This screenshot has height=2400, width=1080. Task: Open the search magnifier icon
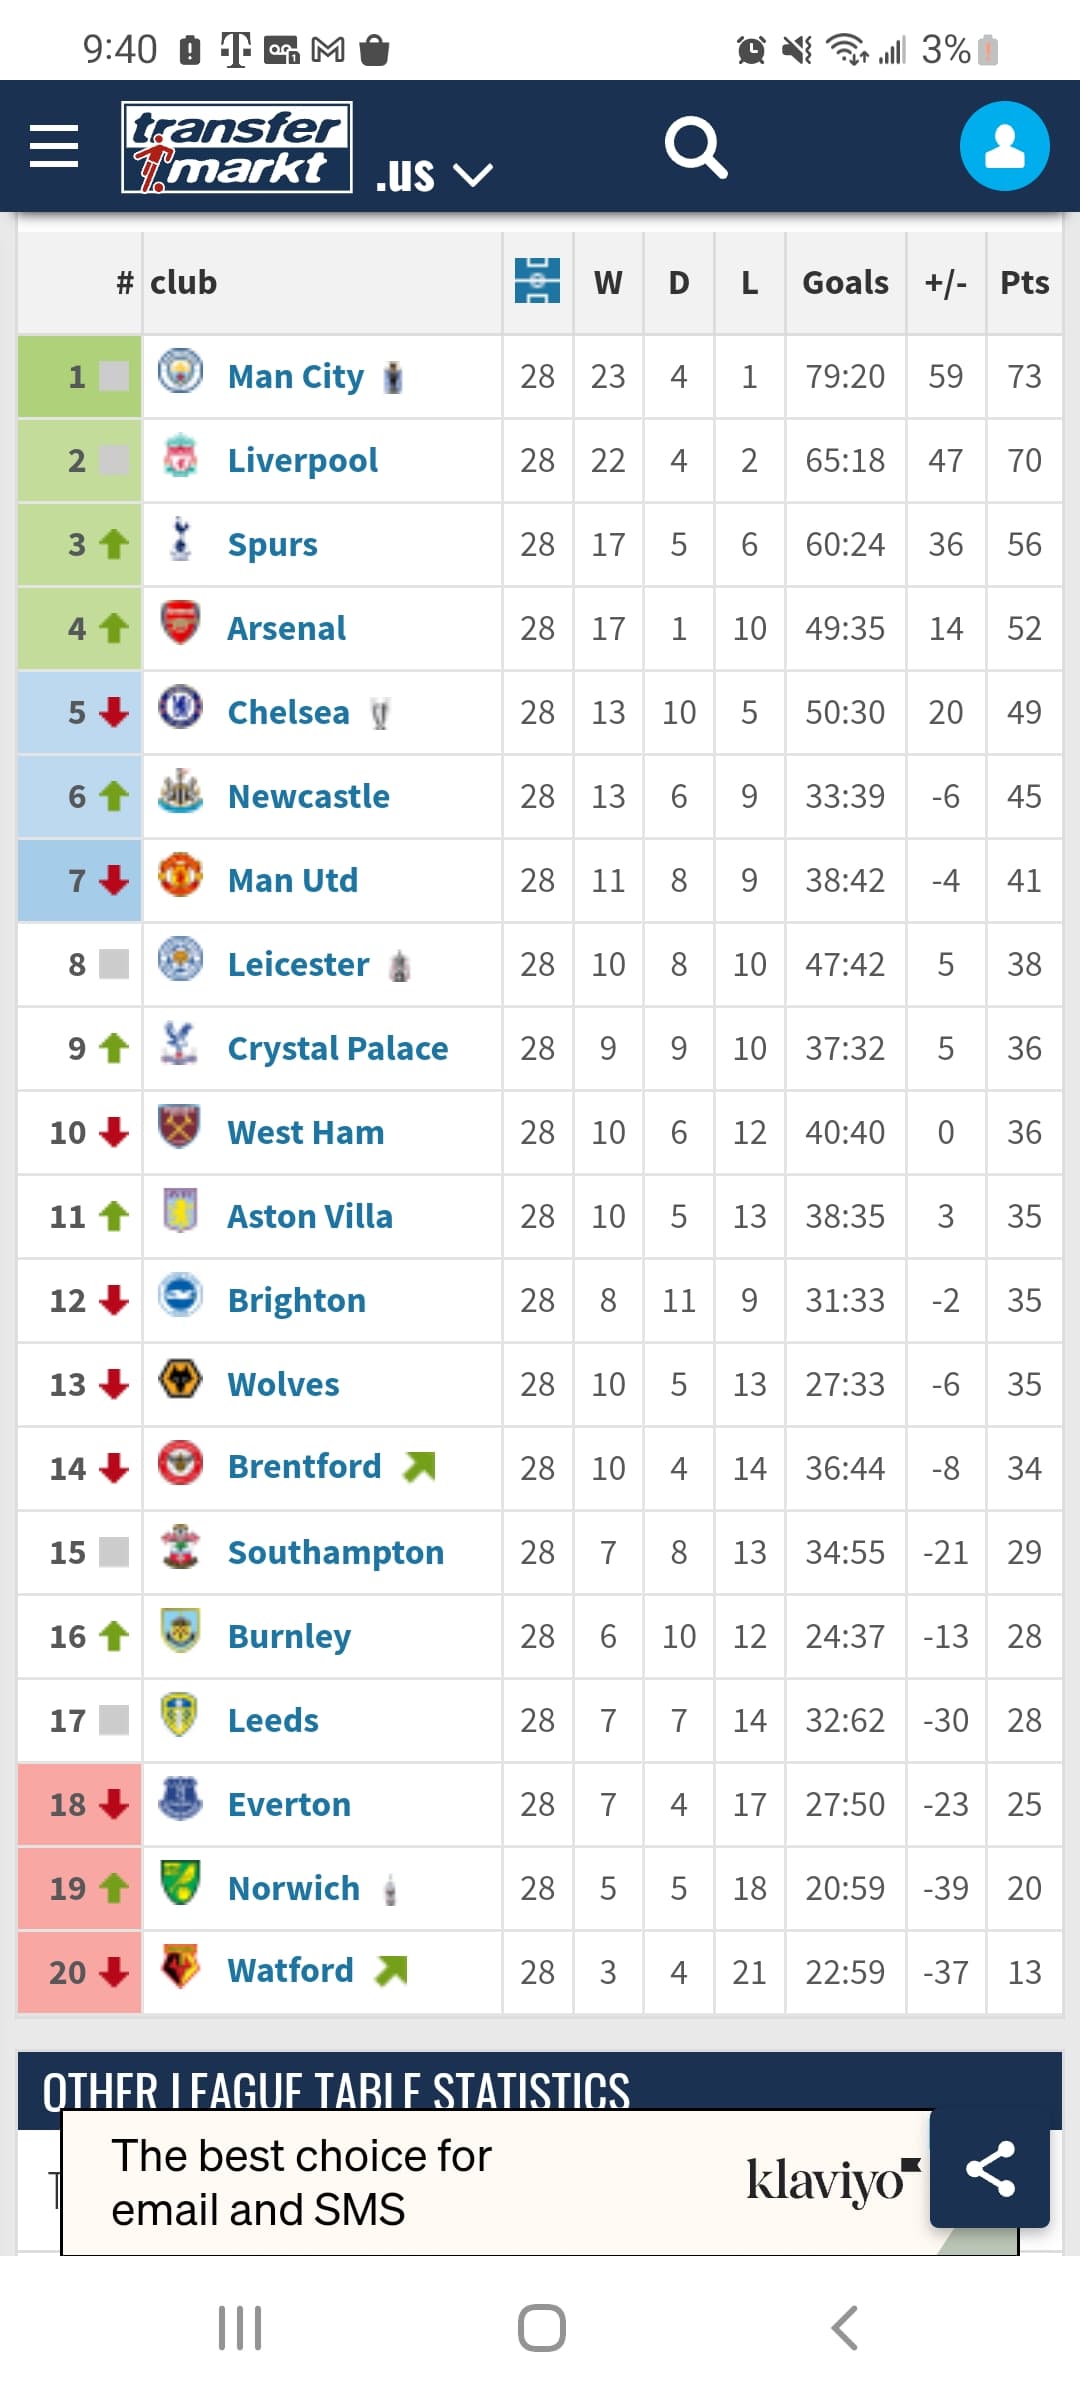click(x=695, y=147)
